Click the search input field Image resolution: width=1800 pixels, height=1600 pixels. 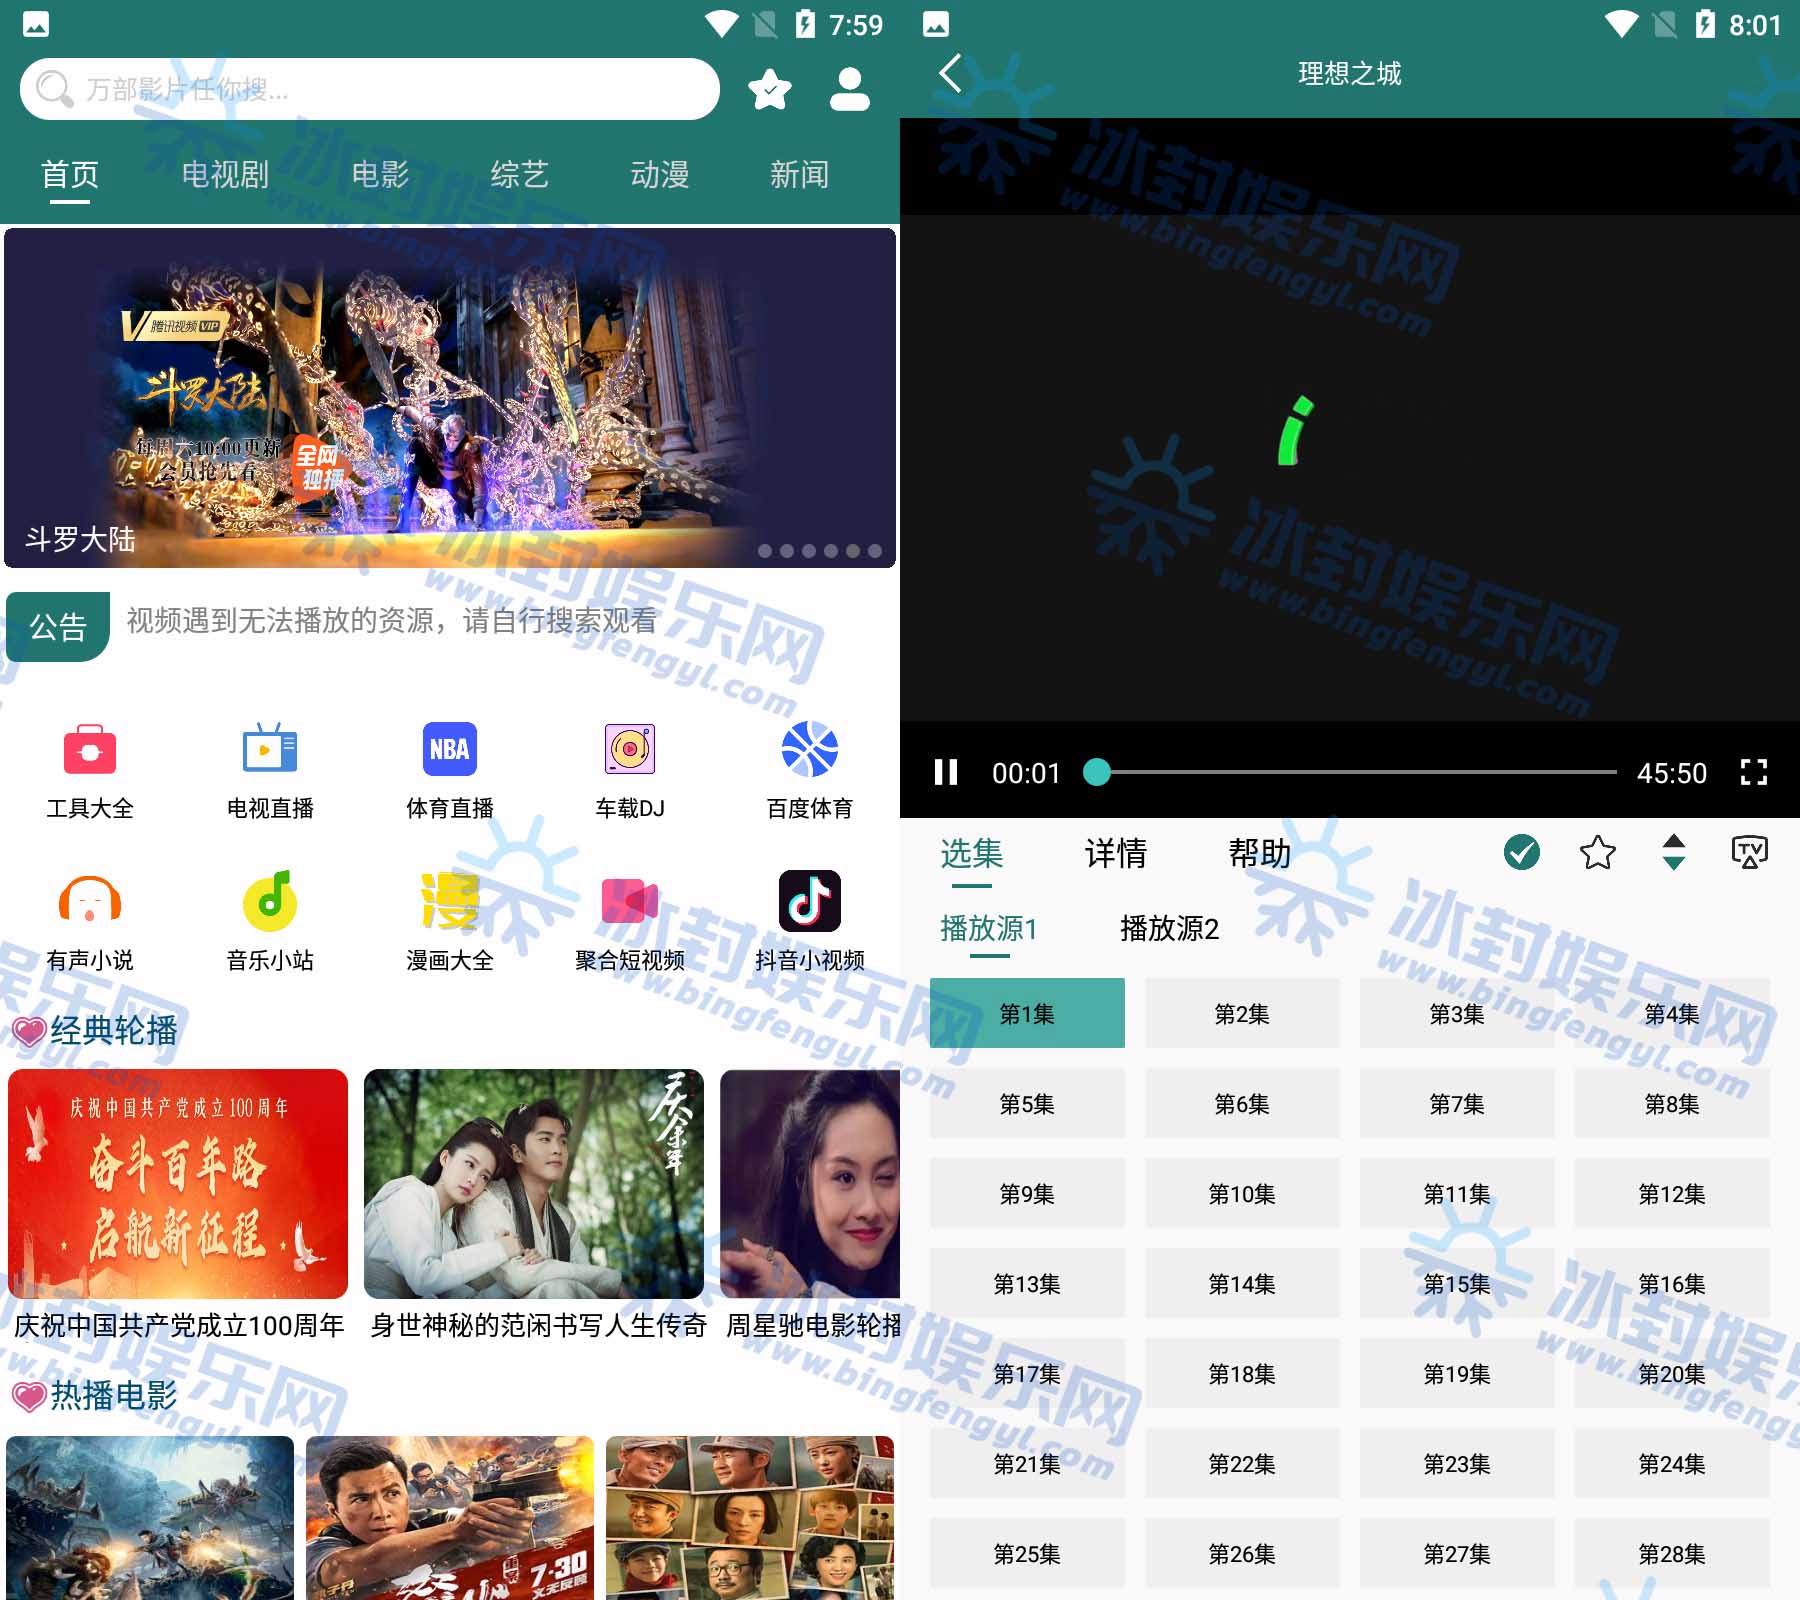pyautogui.click(x=370, y=89)
